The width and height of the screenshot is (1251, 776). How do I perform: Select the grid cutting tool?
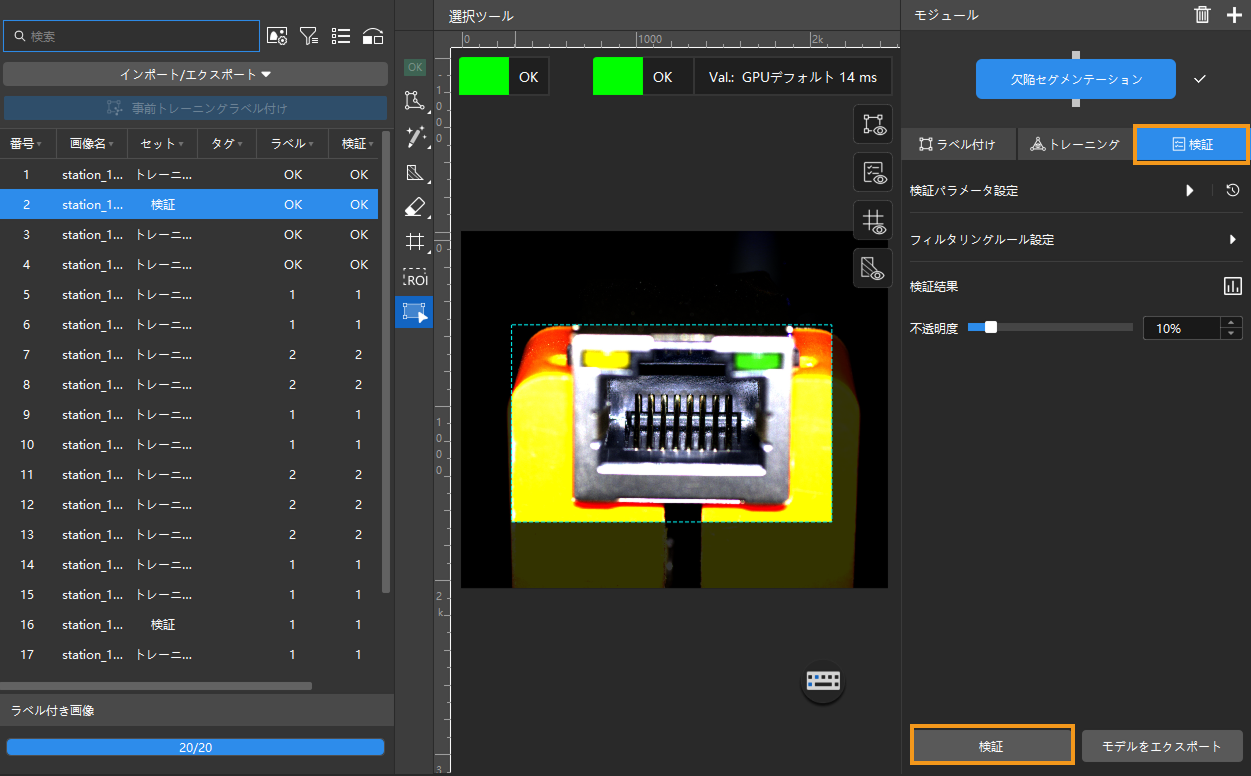point(414,242)
